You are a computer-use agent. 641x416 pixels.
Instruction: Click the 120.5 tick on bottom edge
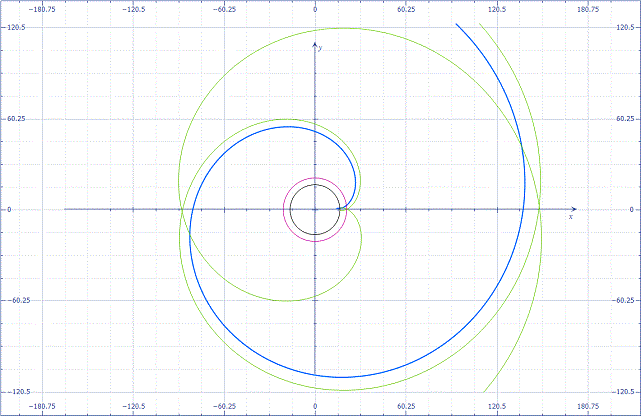(x=497, y=406)
